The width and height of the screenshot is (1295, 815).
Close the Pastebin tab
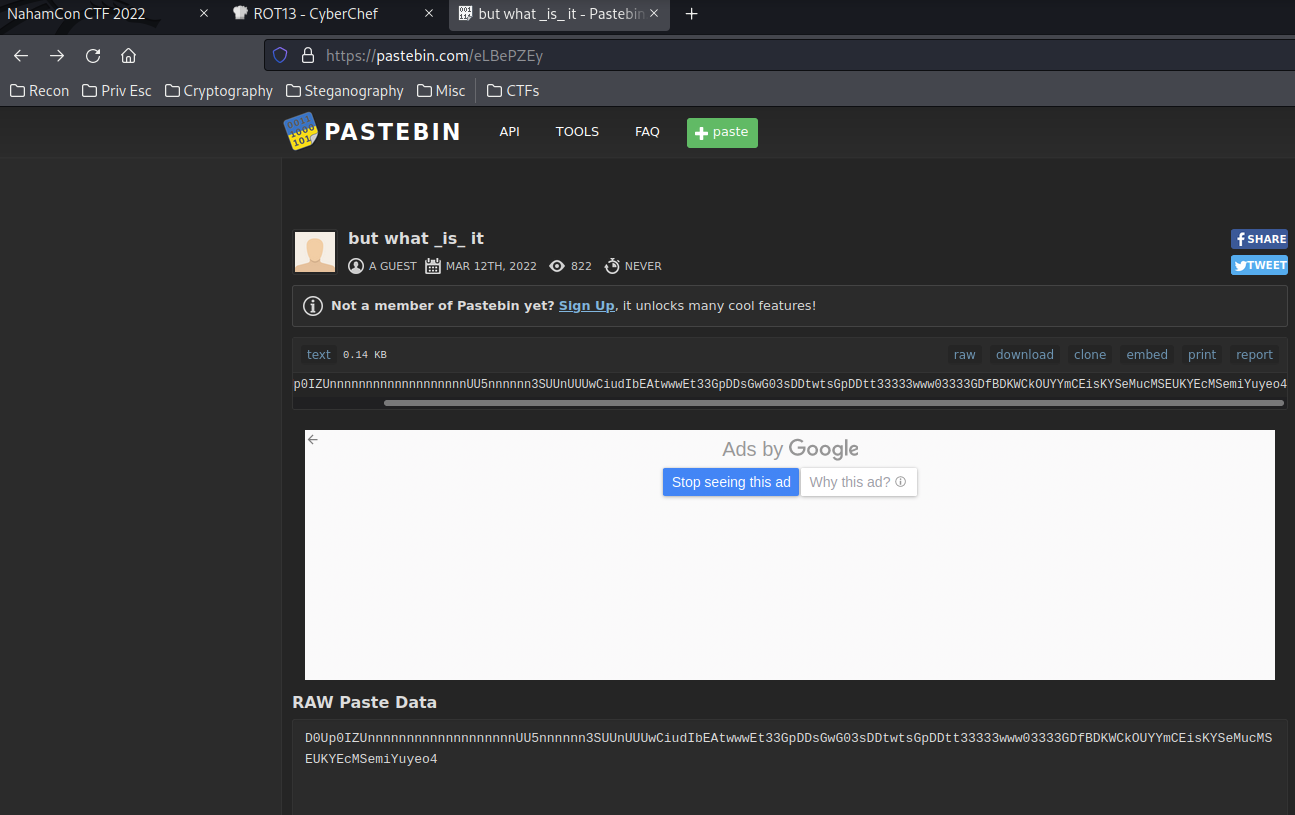click(654, 14)
